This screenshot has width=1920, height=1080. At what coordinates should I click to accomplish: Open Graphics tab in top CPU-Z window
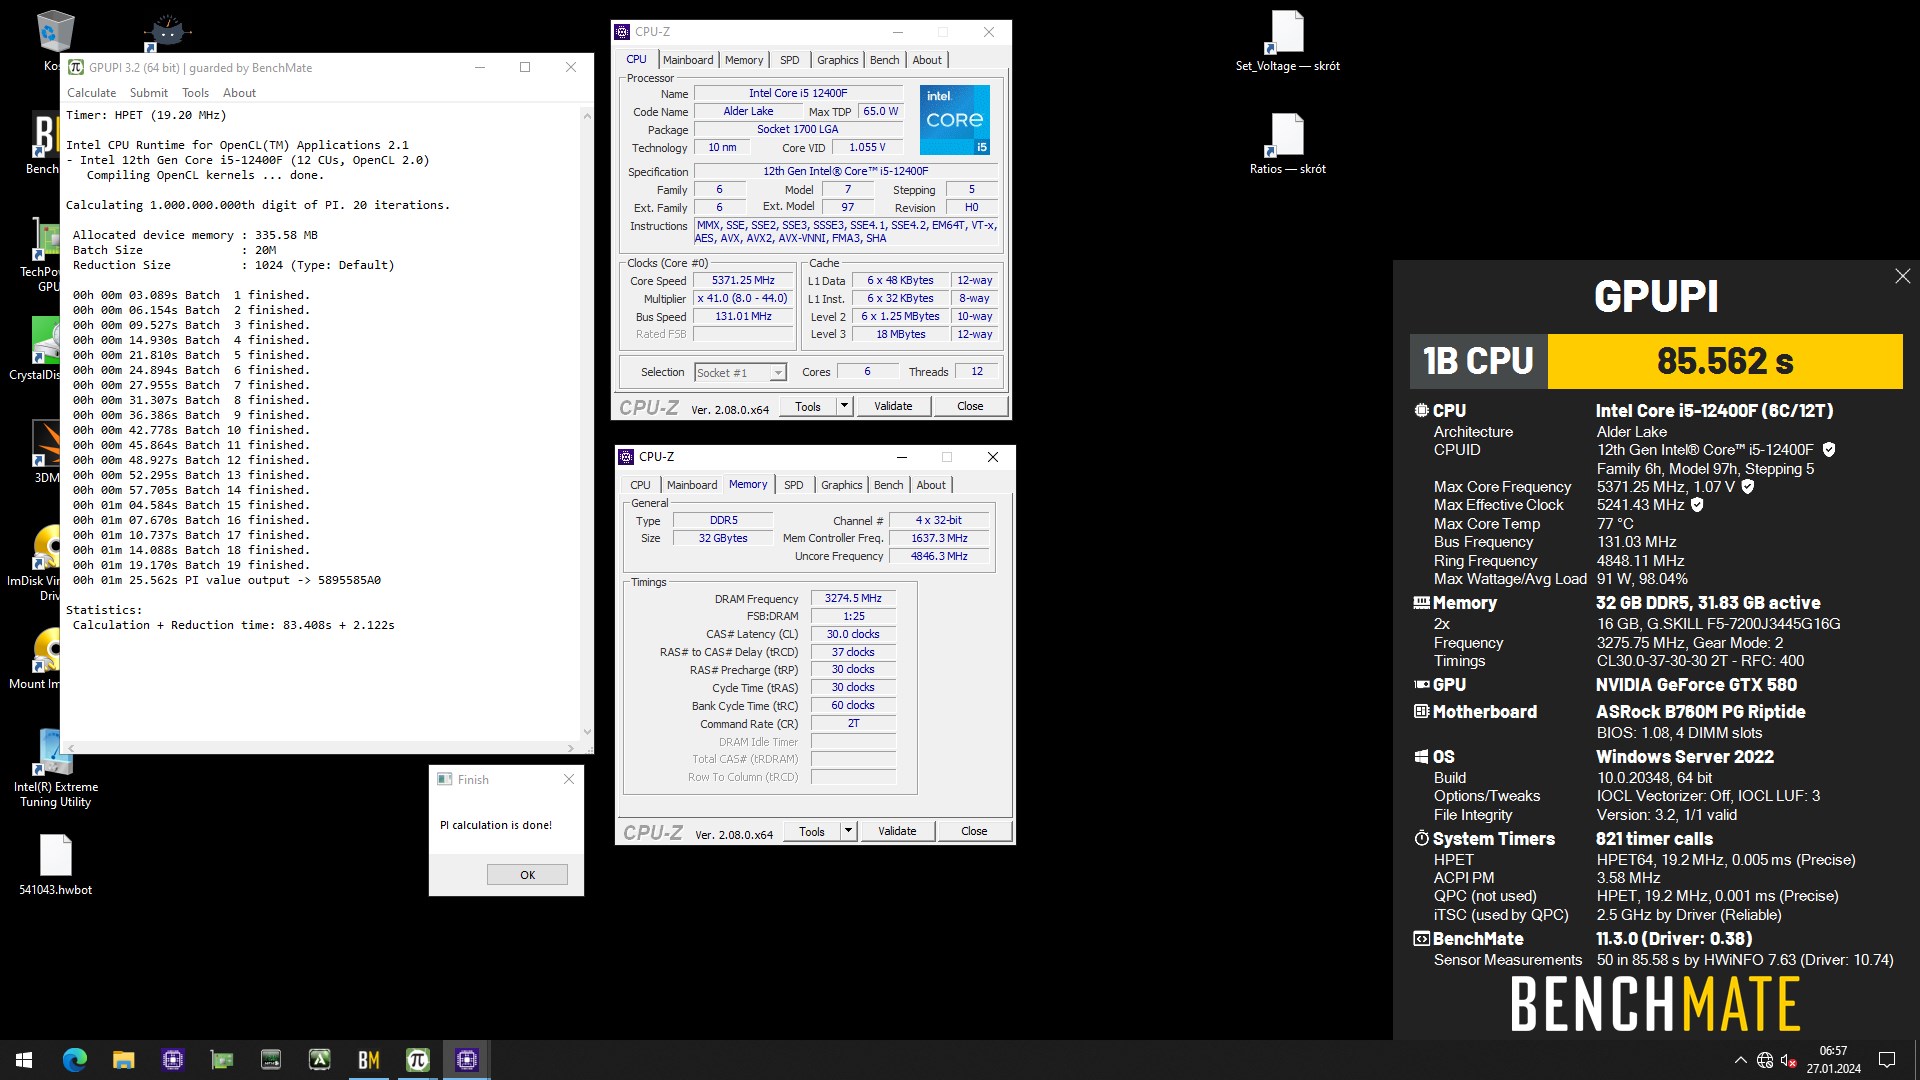pyautogui.click(x=837, y=60)
